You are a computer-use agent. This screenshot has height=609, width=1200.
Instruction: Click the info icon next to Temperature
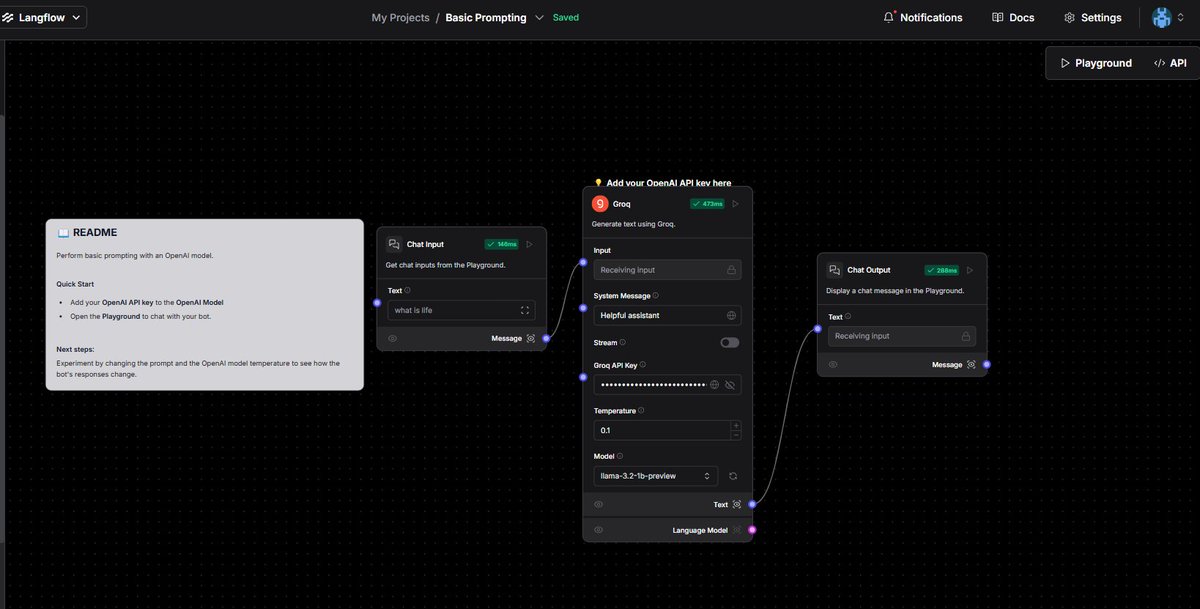pyautogui.click(x=641, y=410)
